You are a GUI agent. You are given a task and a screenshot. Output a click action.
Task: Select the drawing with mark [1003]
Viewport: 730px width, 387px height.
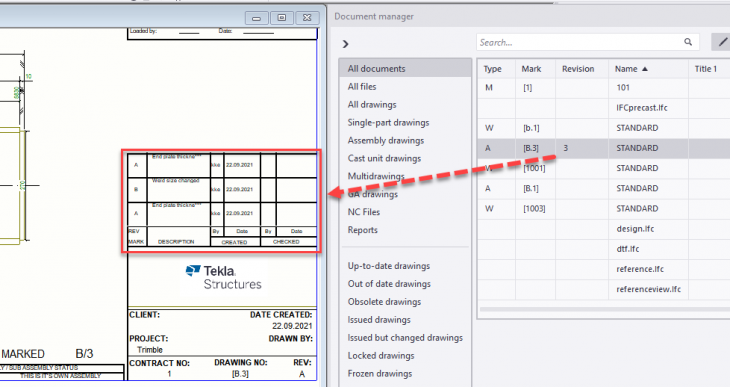pyautogui.click(x=604, y=208)
